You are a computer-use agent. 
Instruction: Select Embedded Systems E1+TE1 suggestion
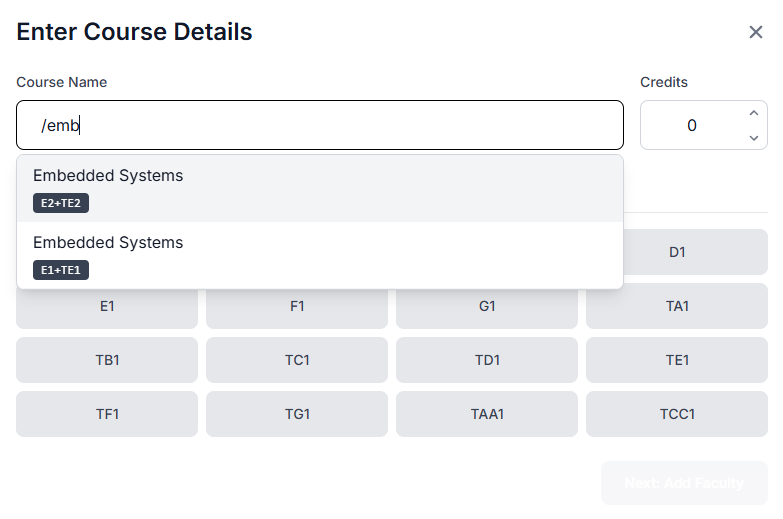(x=320, y=255)
